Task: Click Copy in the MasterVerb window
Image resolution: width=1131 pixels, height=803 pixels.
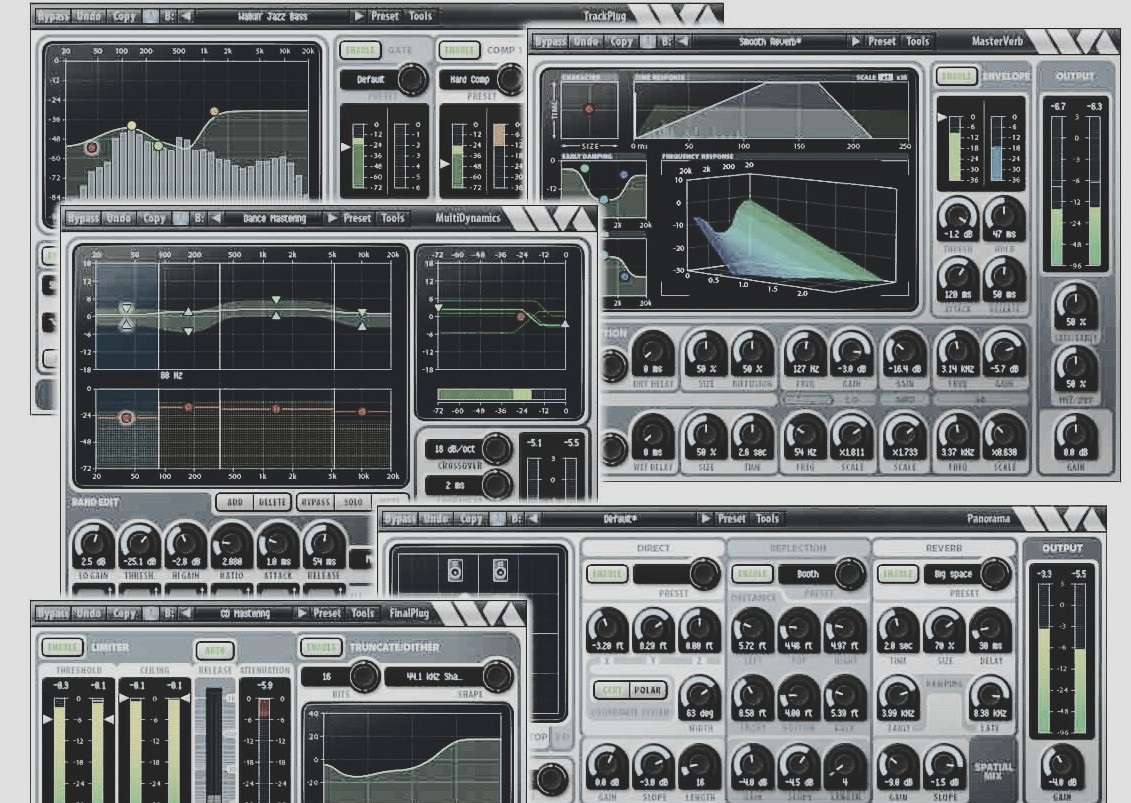Action: (621, 42)
